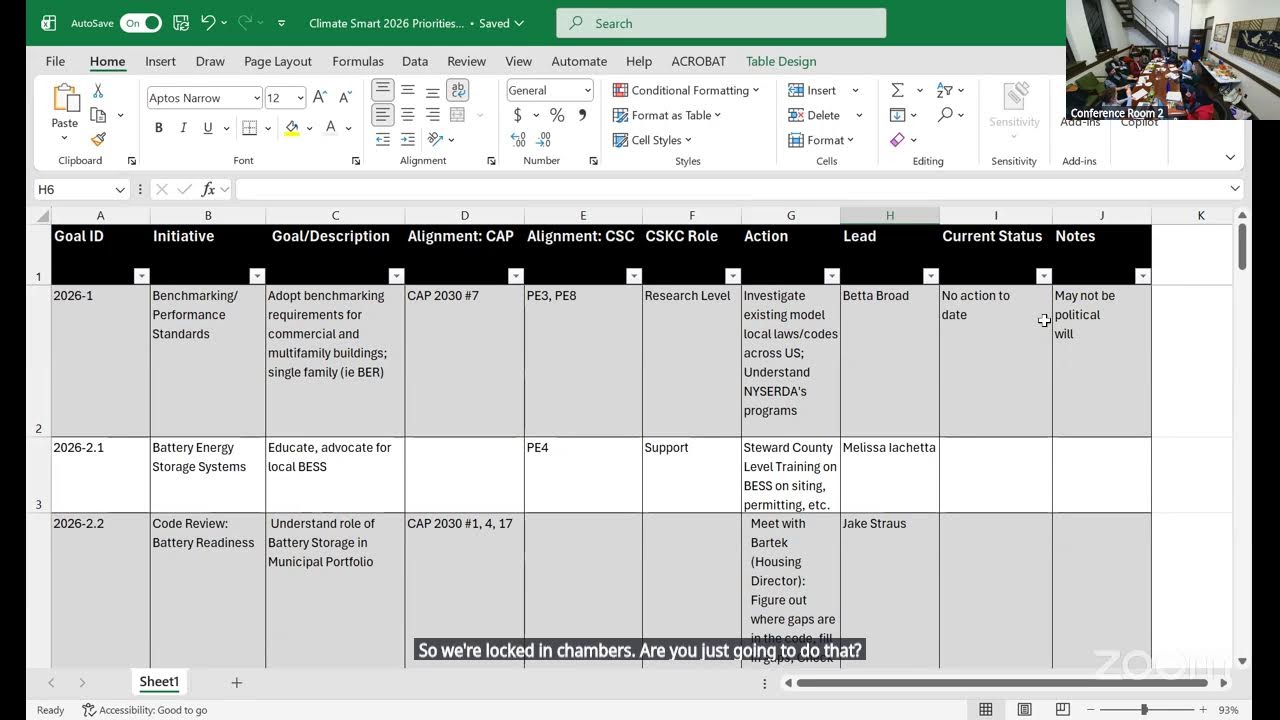Toggle the AutoSave switch
1280x720 pixels.
click(141, 22)
